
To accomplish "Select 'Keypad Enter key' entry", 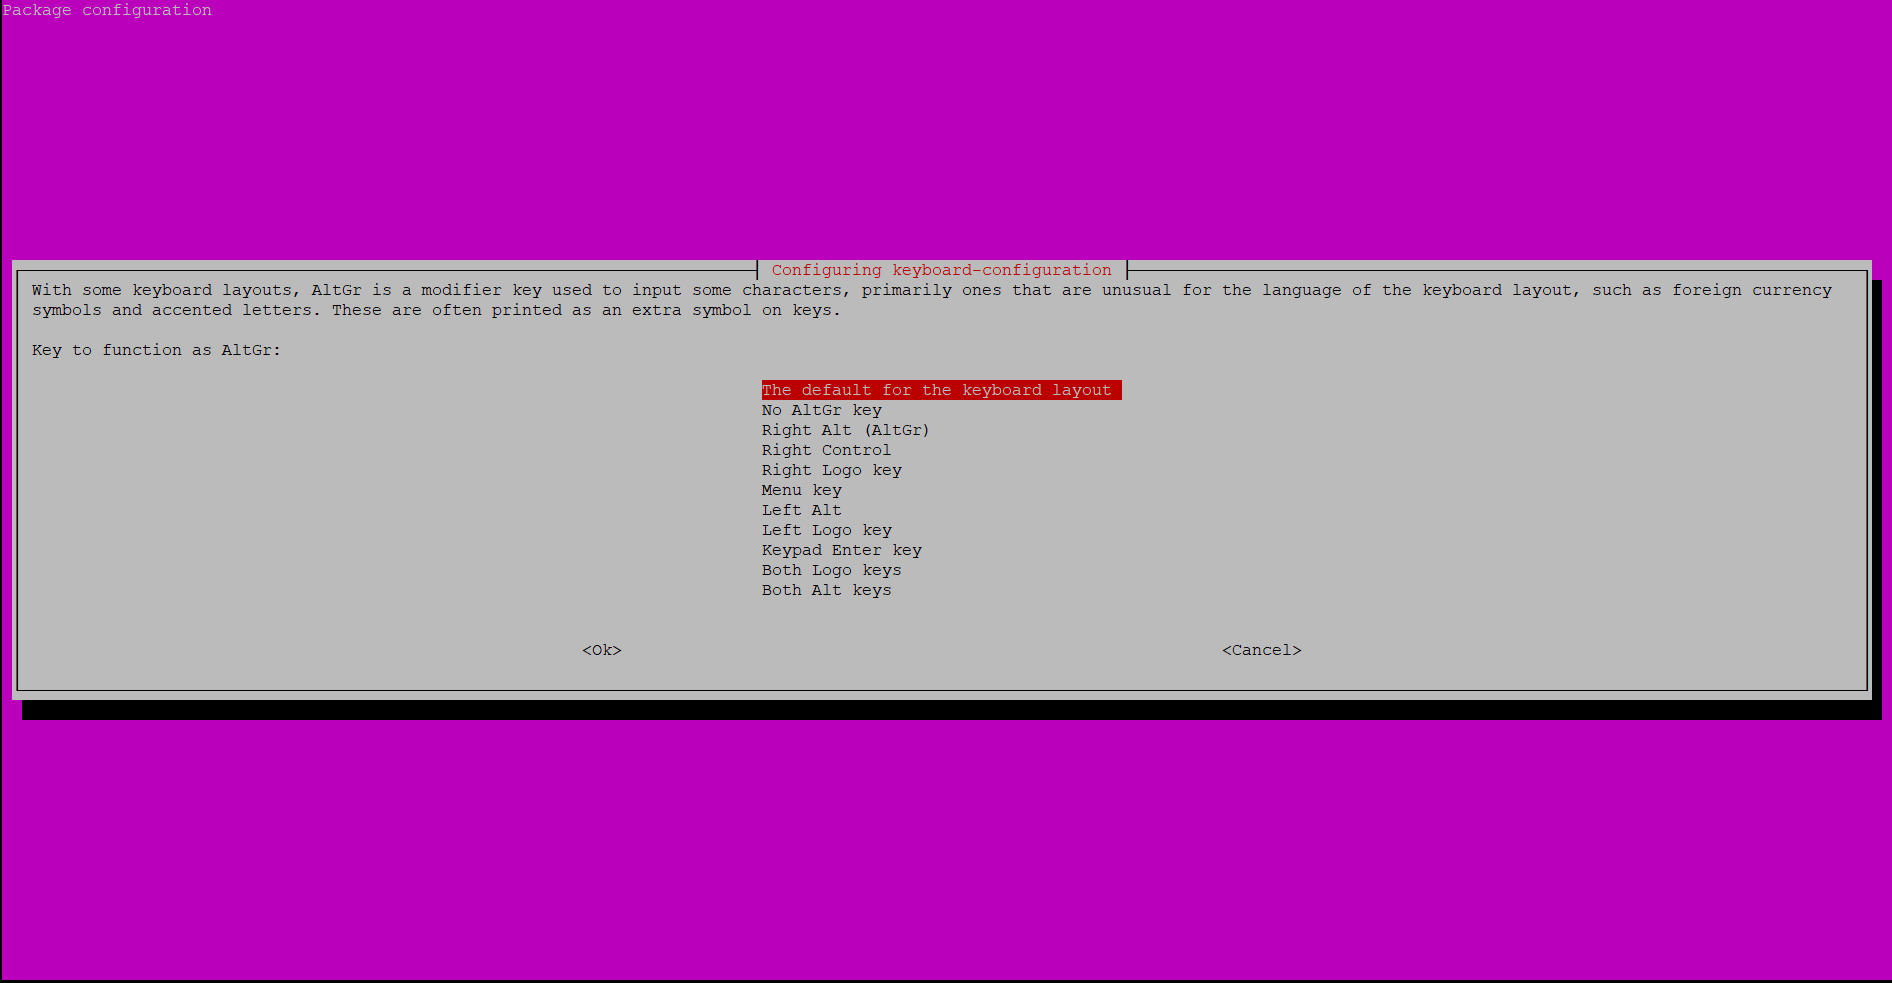I will click(x=842, y=550).
